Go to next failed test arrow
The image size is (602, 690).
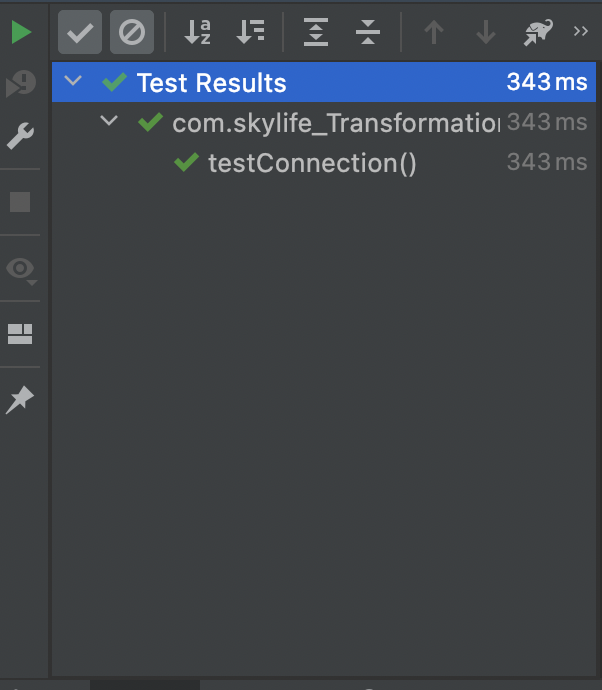[486, 32]
